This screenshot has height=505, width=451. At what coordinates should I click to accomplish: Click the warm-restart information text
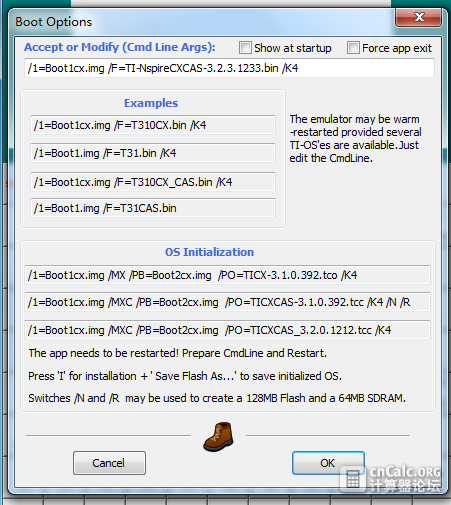(355, 138)
